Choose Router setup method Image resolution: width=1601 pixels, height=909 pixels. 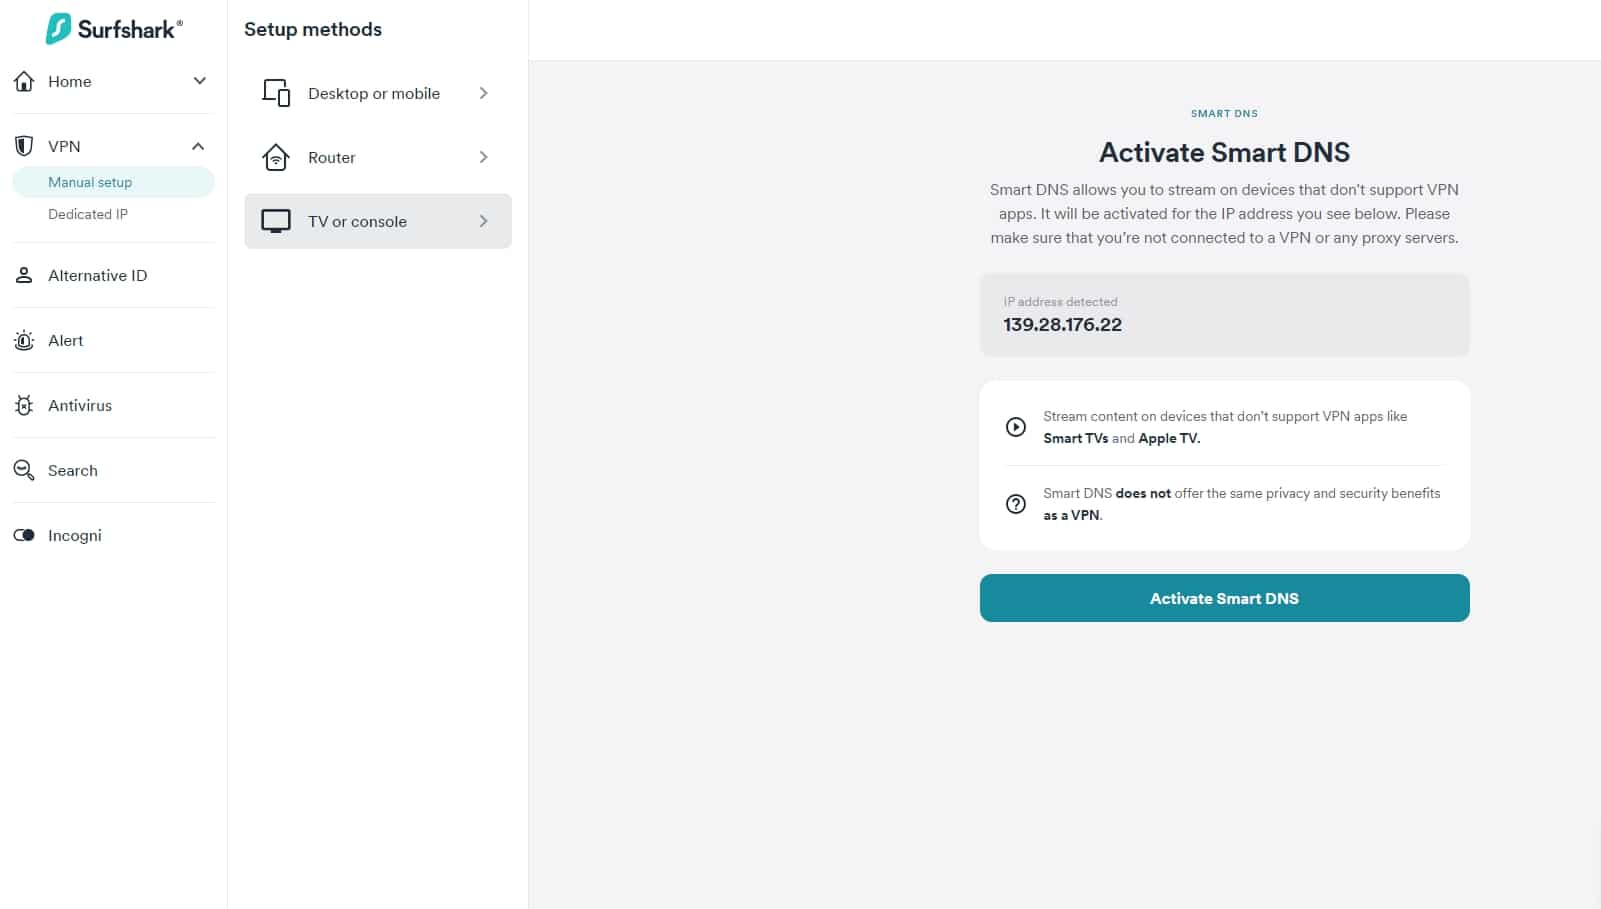(x=378, y=157)
